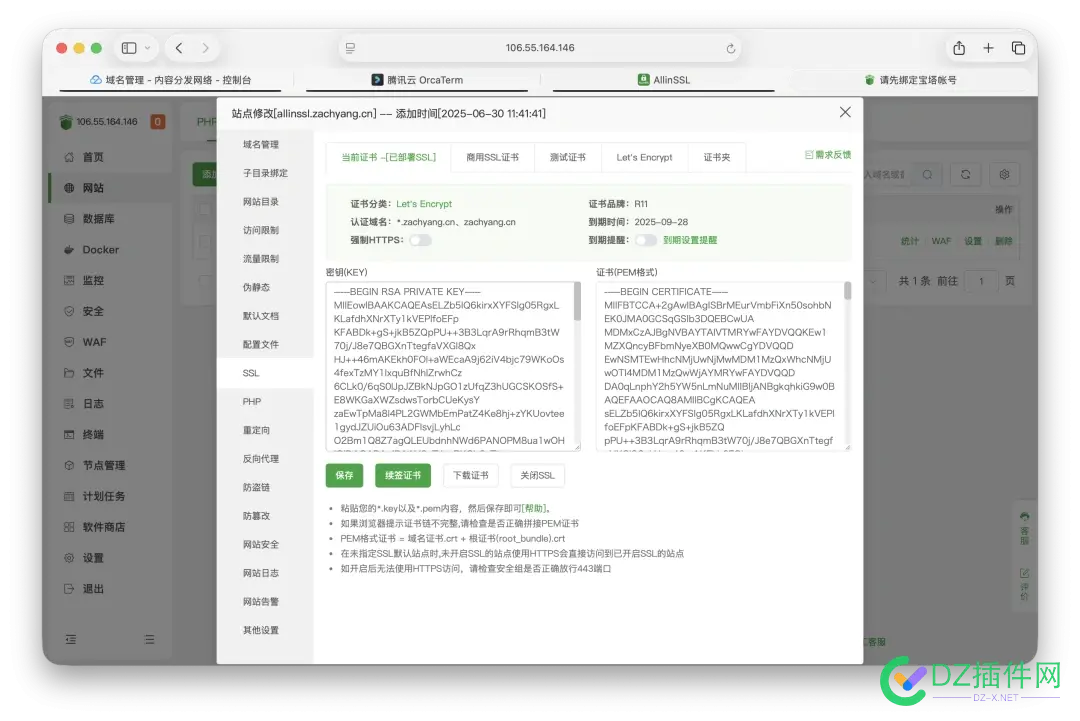Collapse the sidebar with bottom-left icon
Image resolution: width=1080 pixels, height=721 pixels.
(70, 640)
